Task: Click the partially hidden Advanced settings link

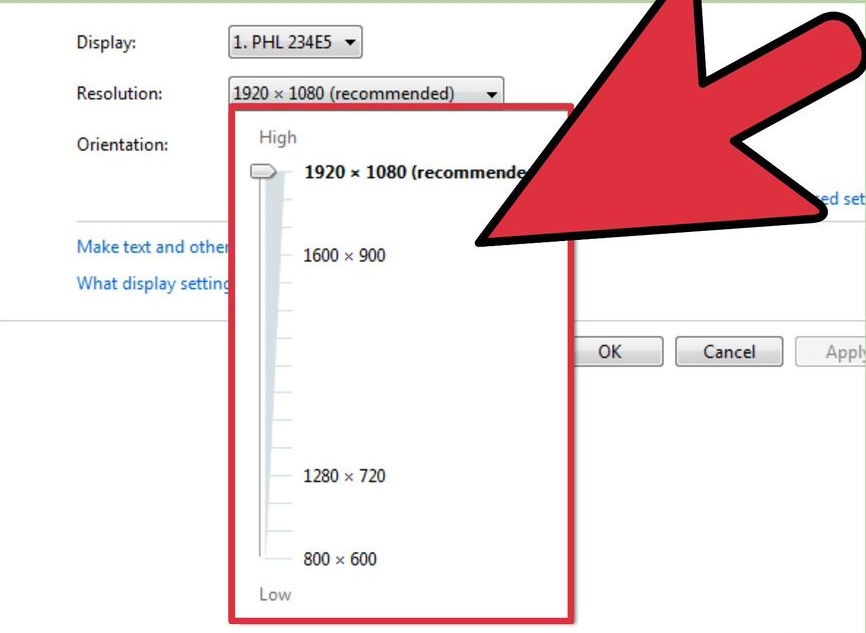Action: (840, 199)
